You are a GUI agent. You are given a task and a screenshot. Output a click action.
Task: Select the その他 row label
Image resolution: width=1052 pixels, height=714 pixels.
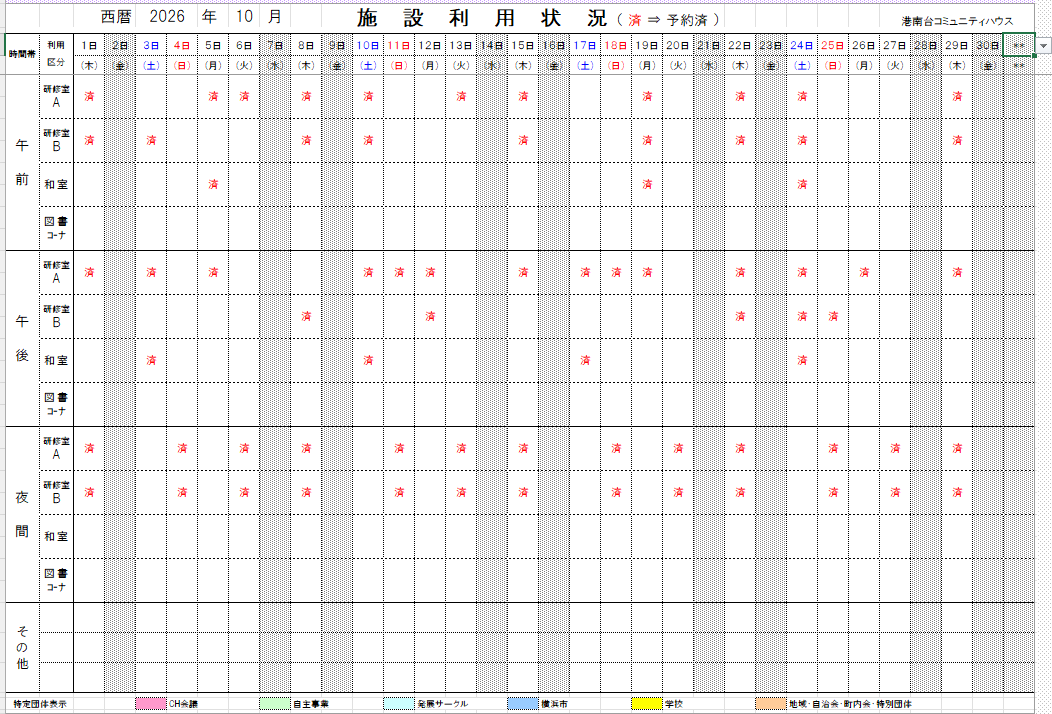coord(22,648)
